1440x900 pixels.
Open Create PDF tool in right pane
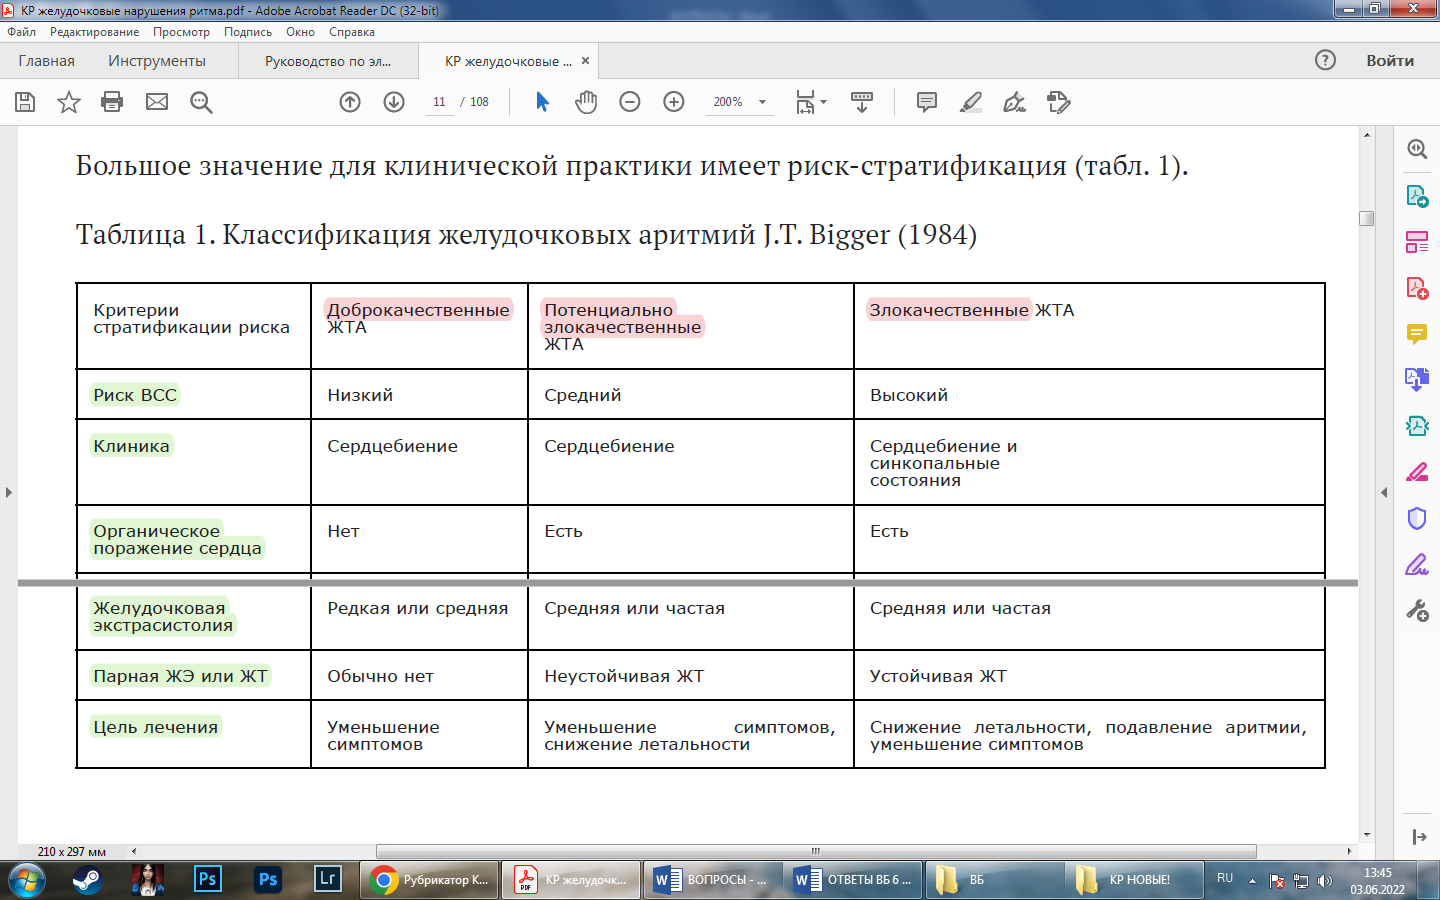(1417, 288)
